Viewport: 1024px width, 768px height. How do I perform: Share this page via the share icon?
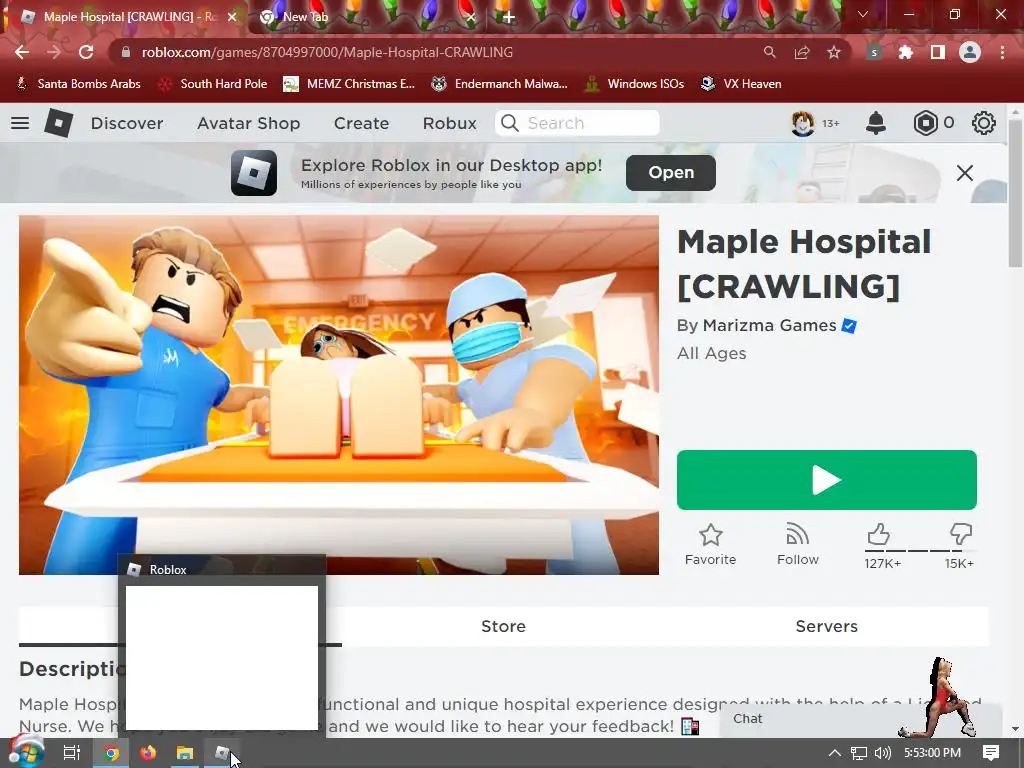[x=802, y=52]
